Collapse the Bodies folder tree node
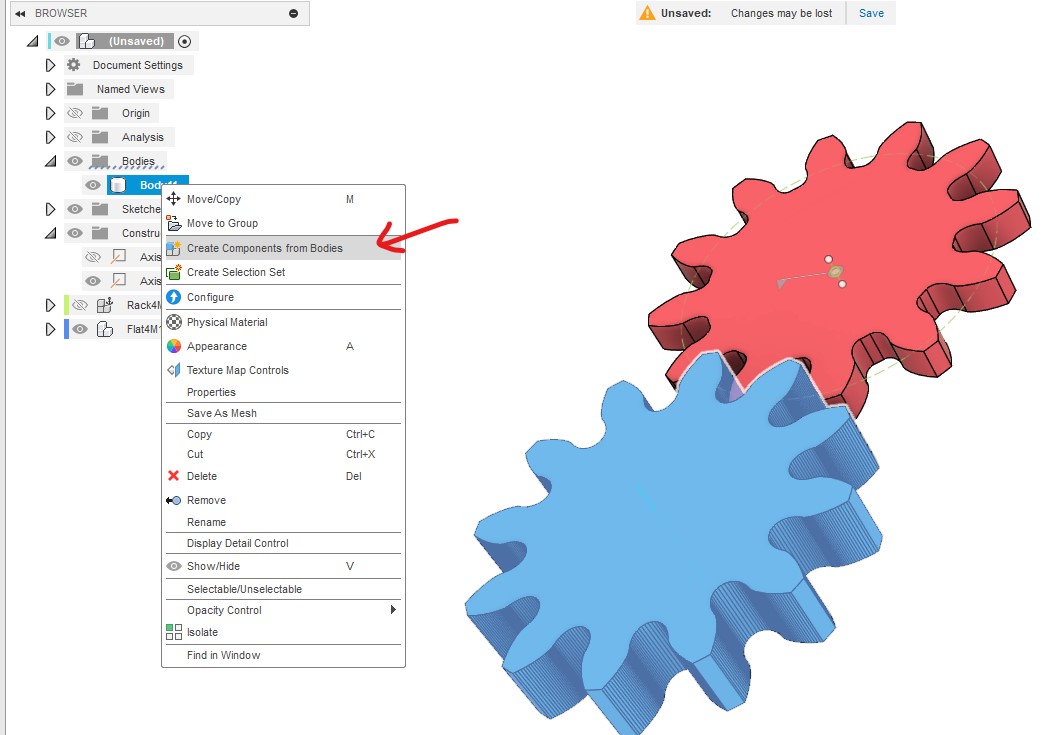Image resolution: width=1042 pixels, height=735 pixels. pyautogui.click(x=51, y=161)
